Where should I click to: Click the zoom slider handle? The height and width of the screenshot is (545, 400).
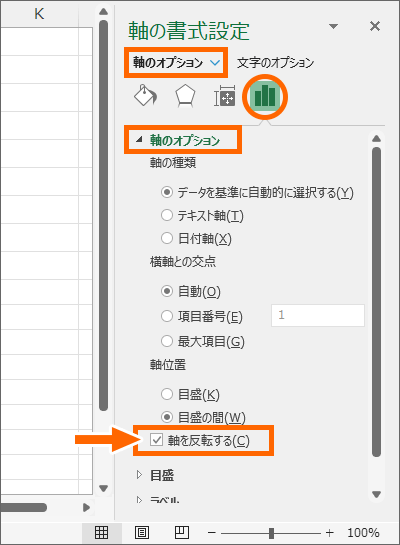coord(271,532)
